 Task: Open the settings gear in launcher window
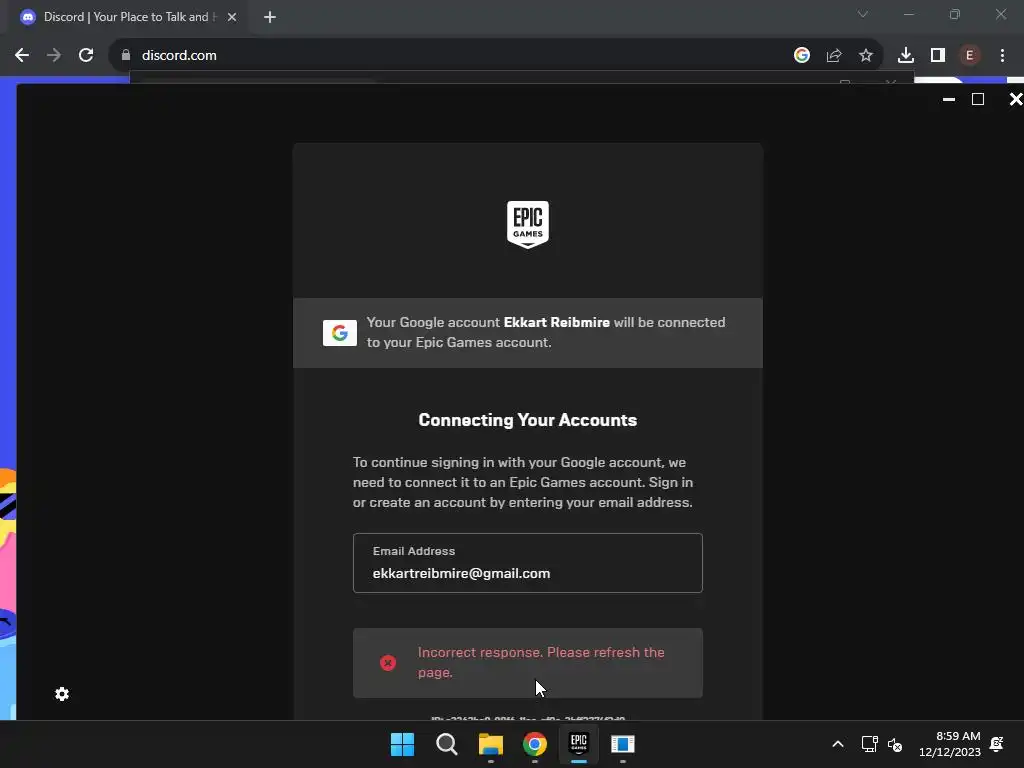(x=62, y=694)
